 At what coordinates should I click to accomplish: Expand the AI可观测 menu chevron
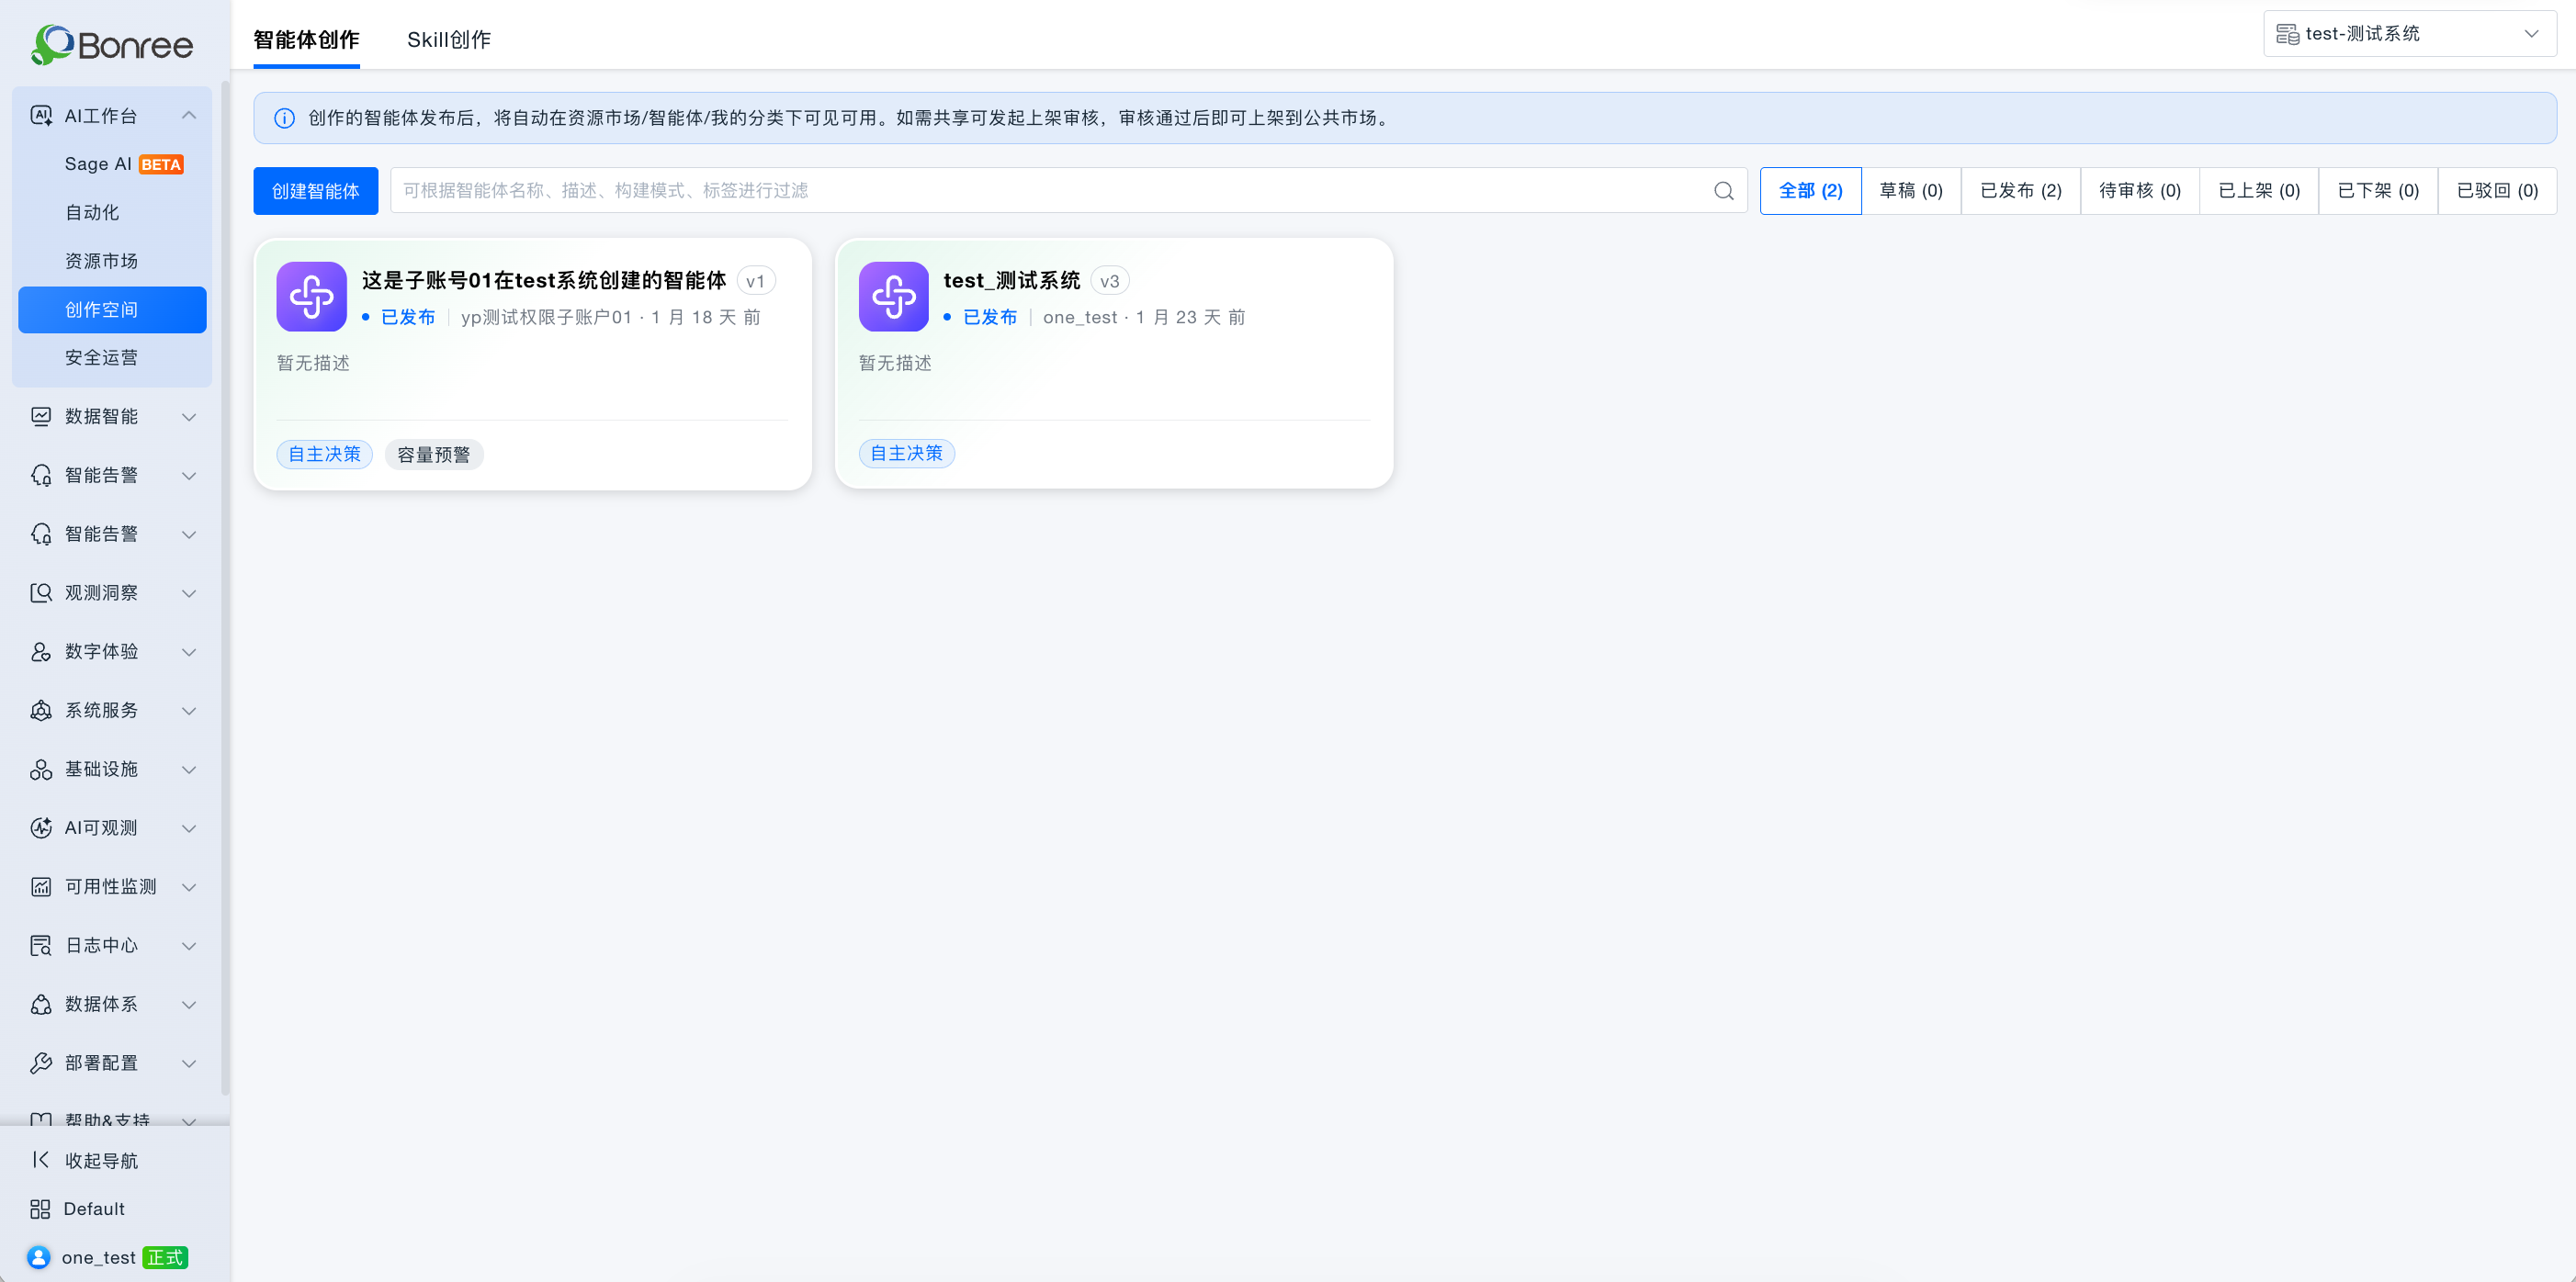coord(189,829)
